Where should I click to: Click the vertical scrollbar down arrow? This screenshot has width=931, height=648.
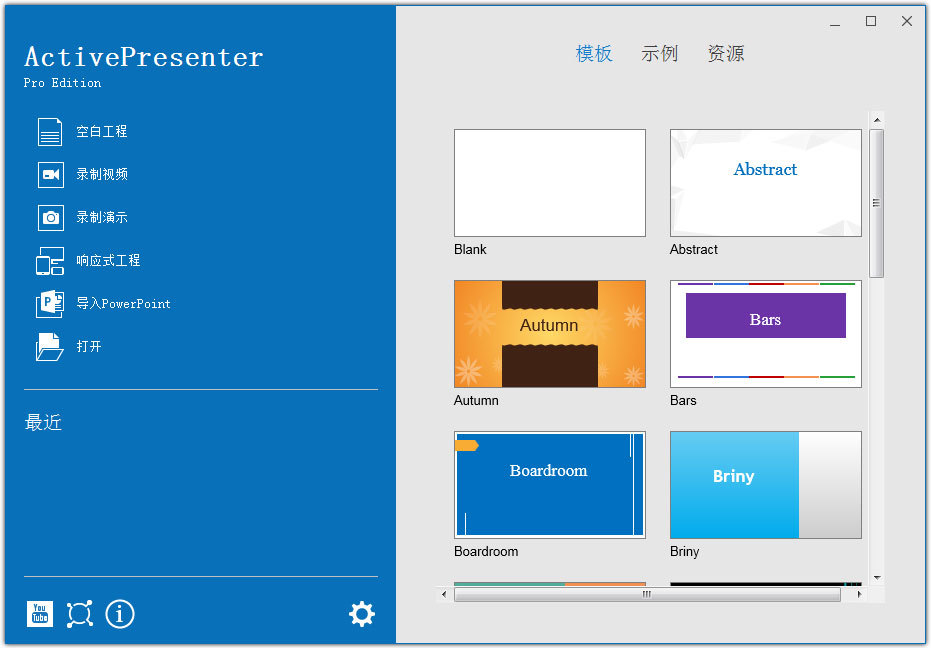(x=878, y=577)
